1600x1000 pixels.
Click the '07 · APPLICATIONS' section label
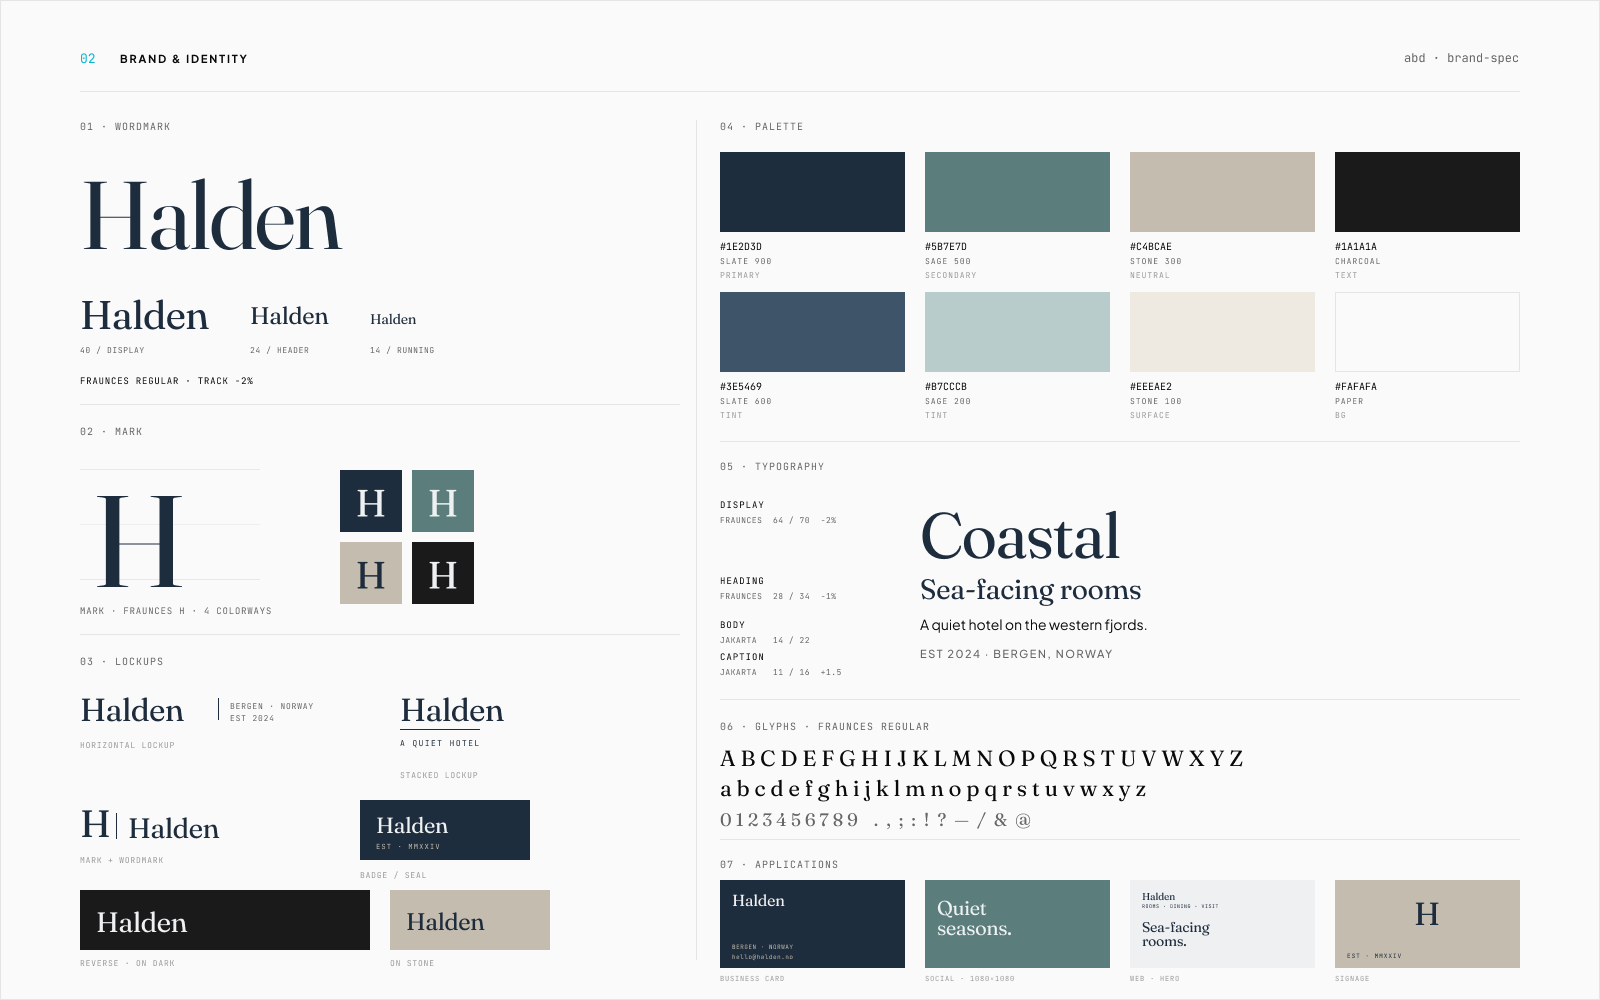pos(779,865)
